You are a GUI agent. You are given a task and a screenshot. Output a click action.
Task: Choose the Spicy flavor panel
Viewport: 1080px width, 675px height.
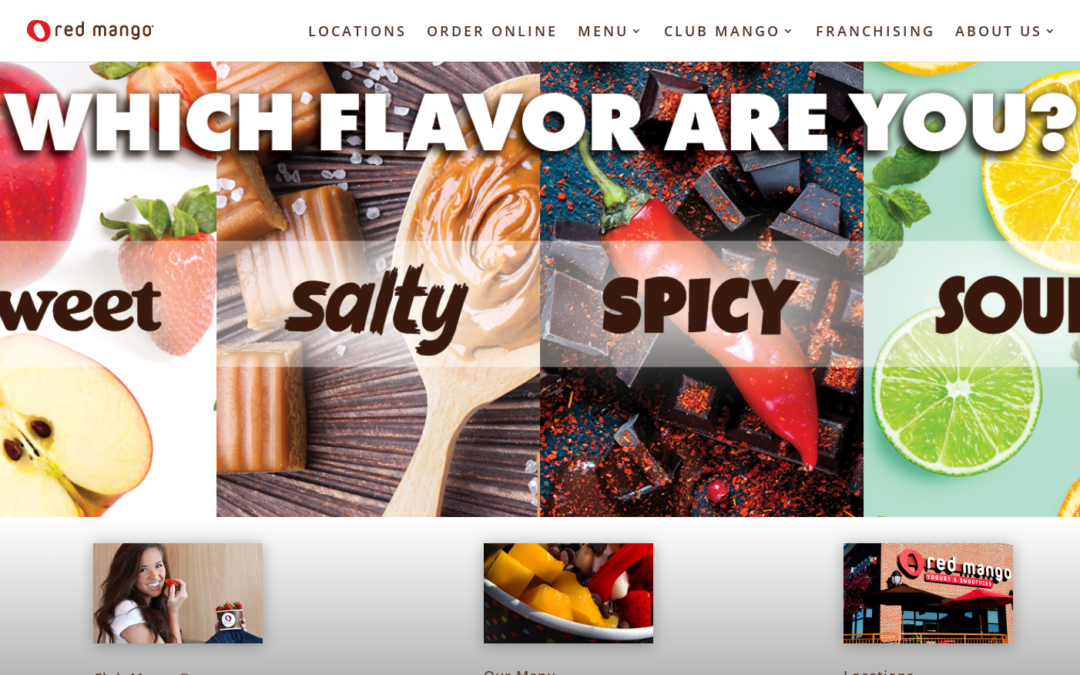click(701, 289)
